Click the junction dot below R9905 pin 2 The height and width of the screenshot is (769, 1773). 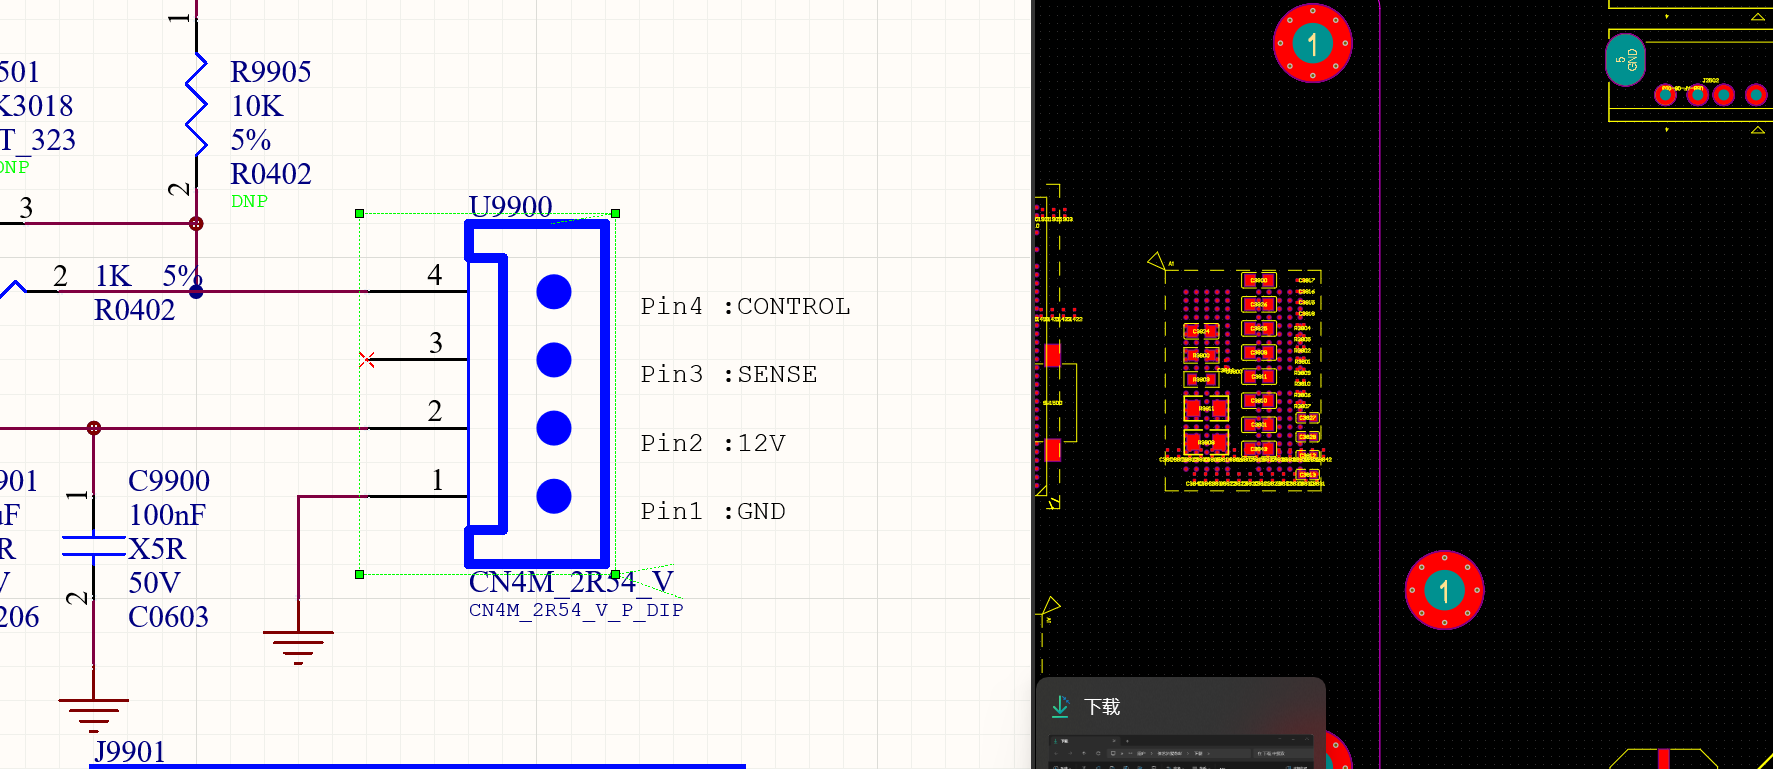click(x=196, y=224)
